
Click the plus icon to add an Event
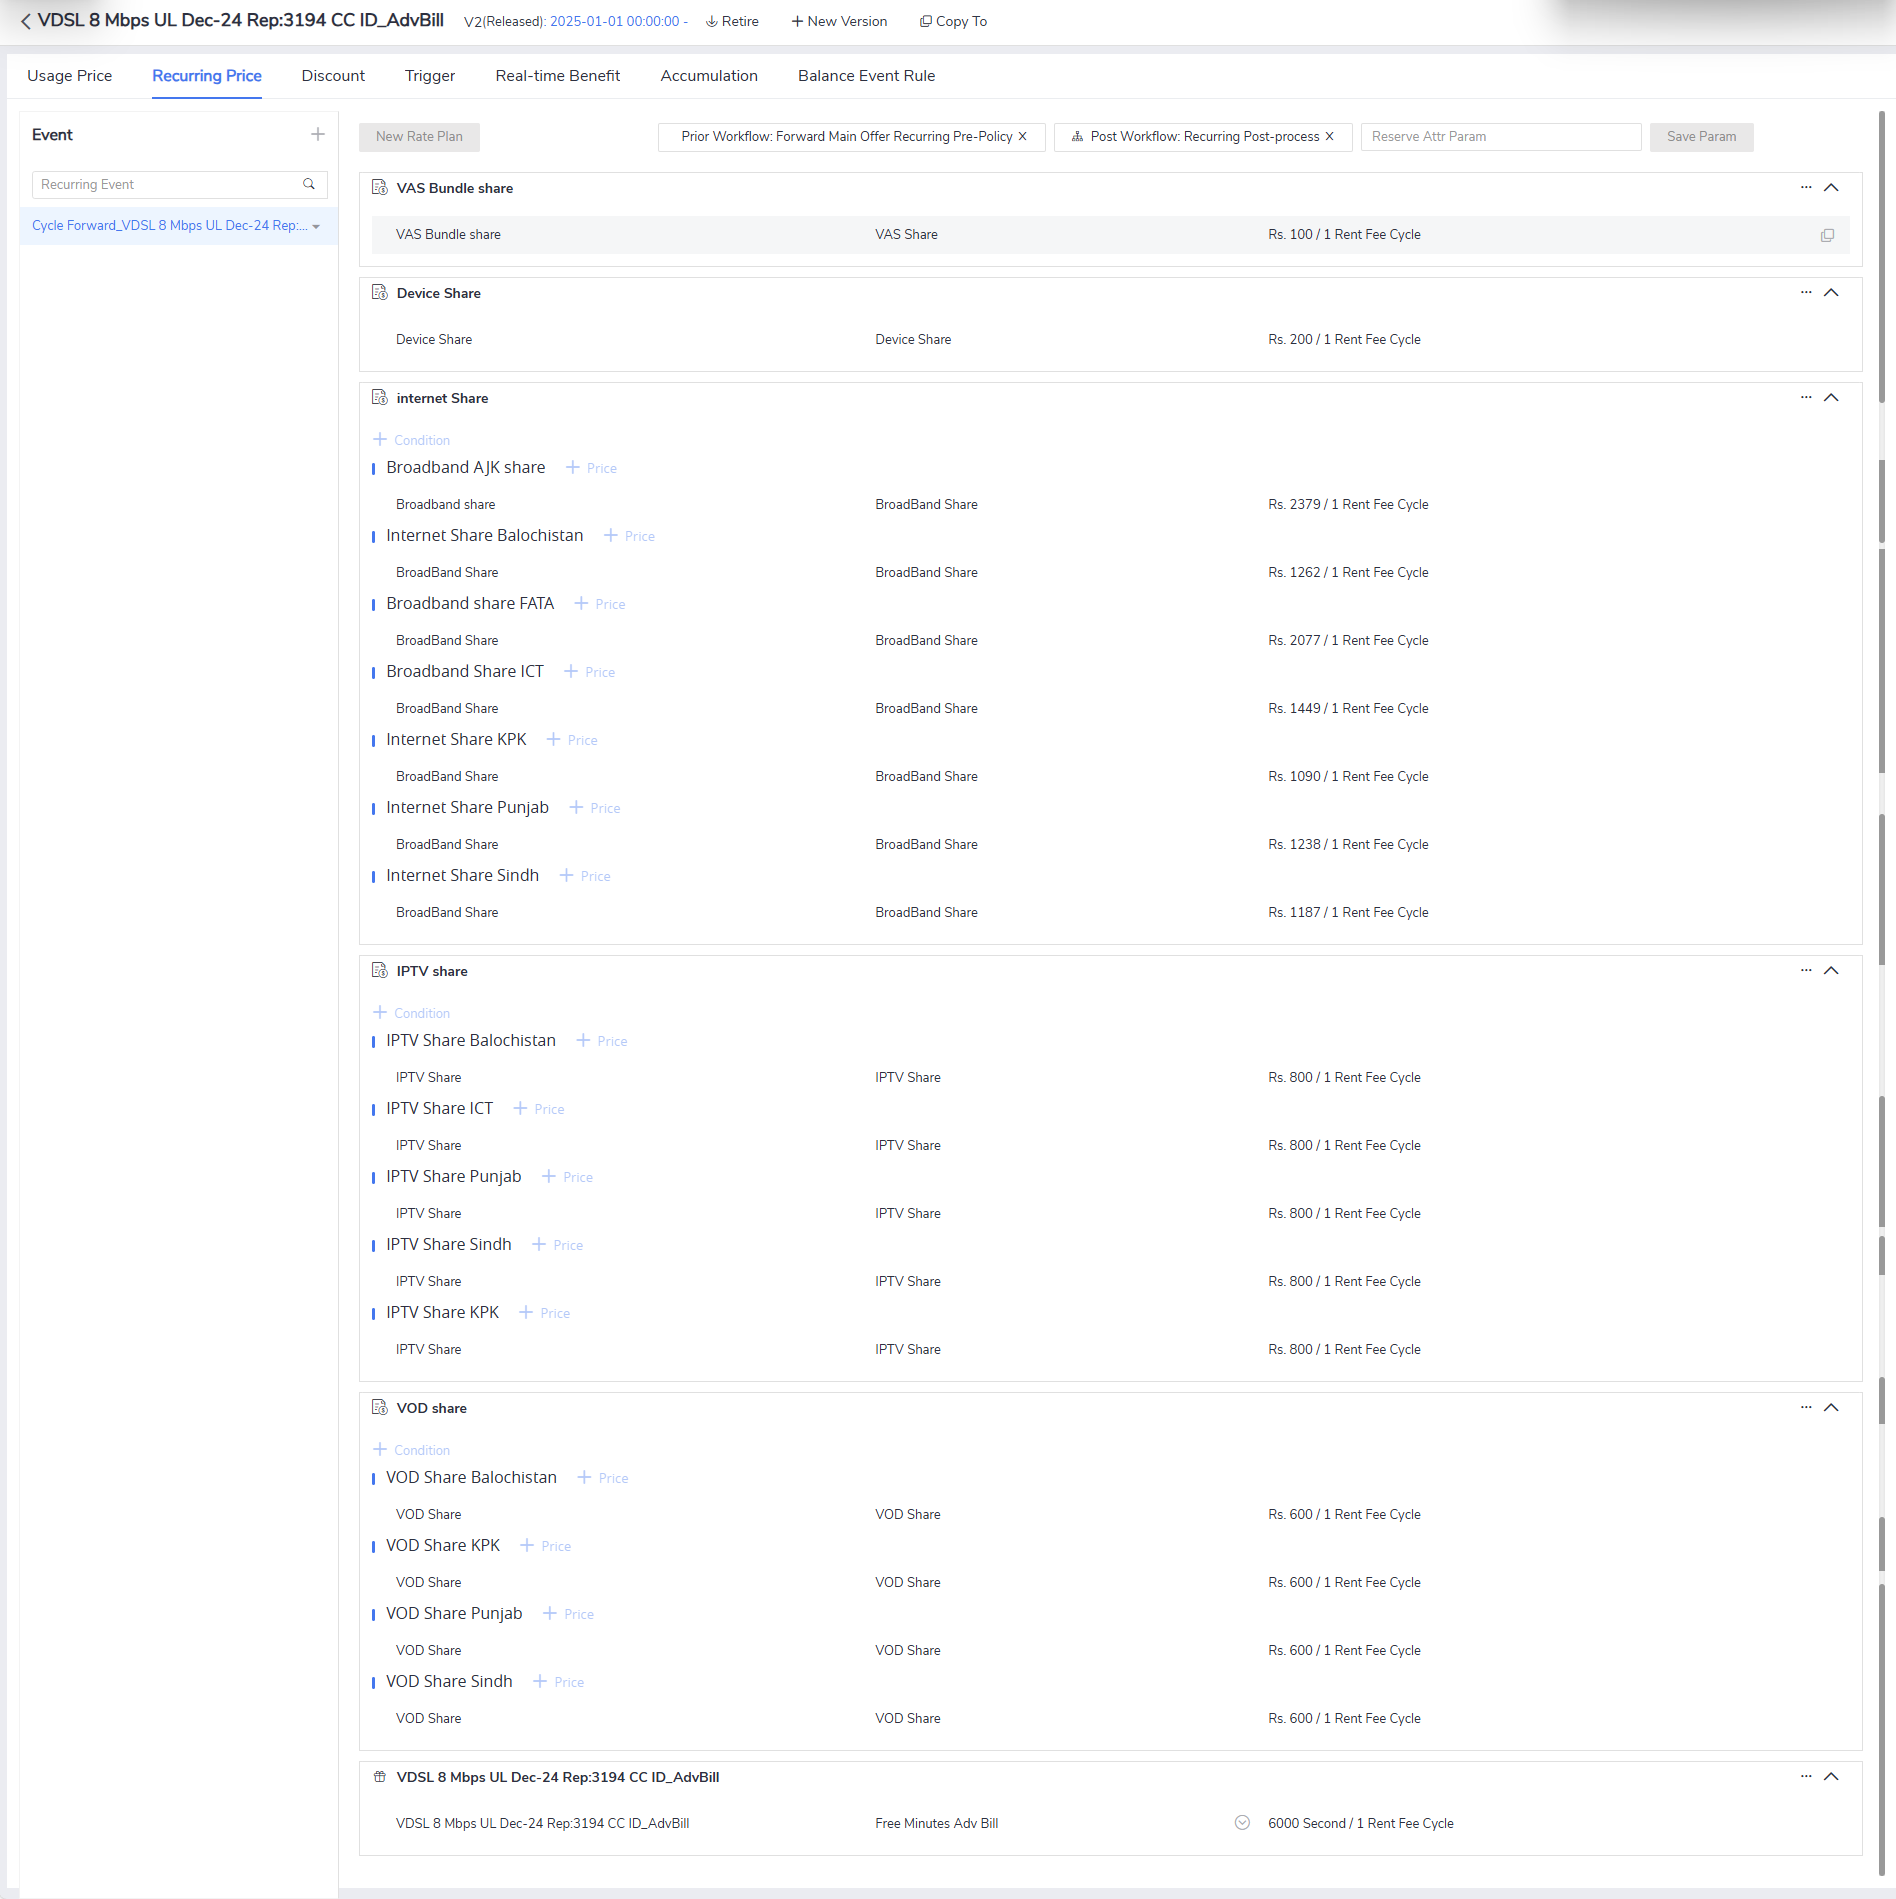click(317, 134)
